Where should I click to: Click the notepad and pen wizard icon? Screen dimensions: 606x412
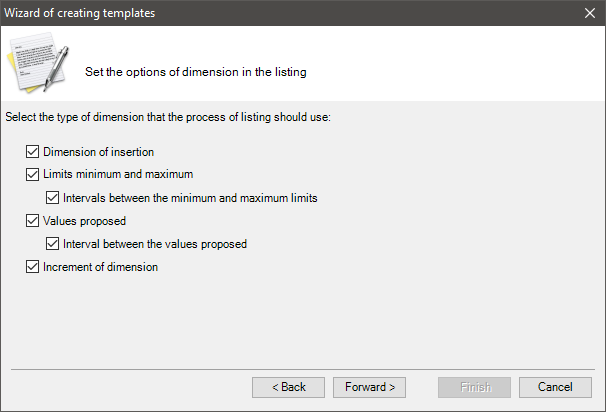click(38, 63)
